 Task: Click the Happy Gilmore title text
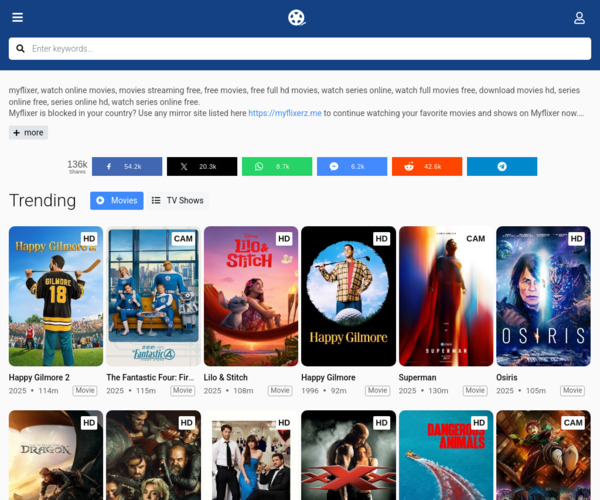coord(328,378)
